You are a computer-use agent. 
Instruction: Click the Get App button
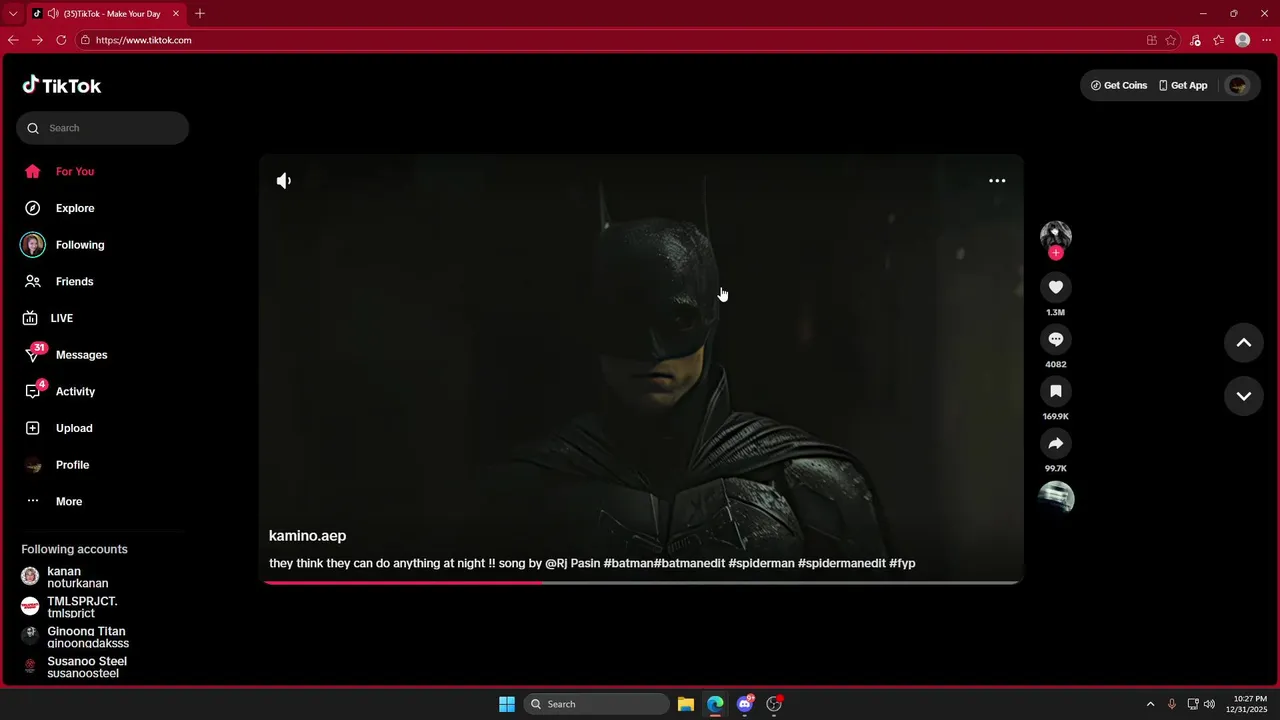1183,86
